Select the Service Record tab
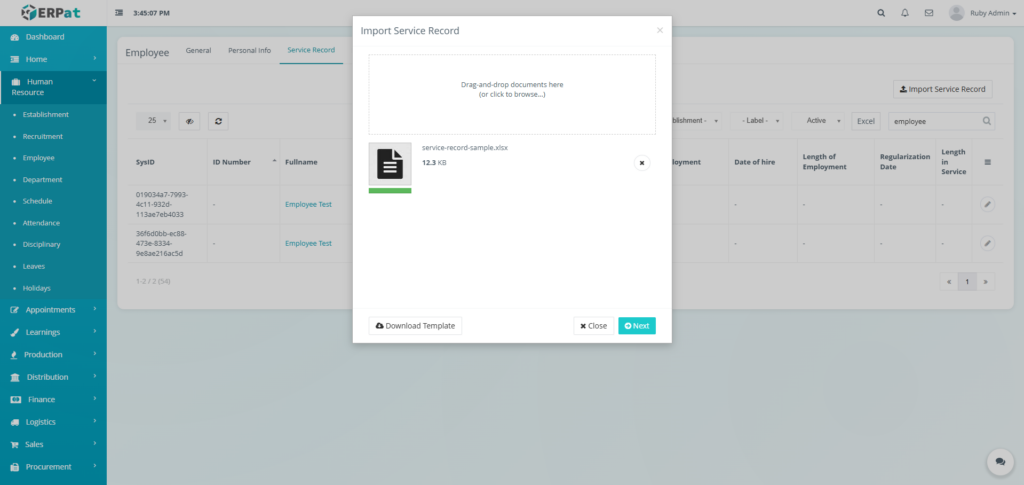1024x485 pixels. tap(311, 50)
